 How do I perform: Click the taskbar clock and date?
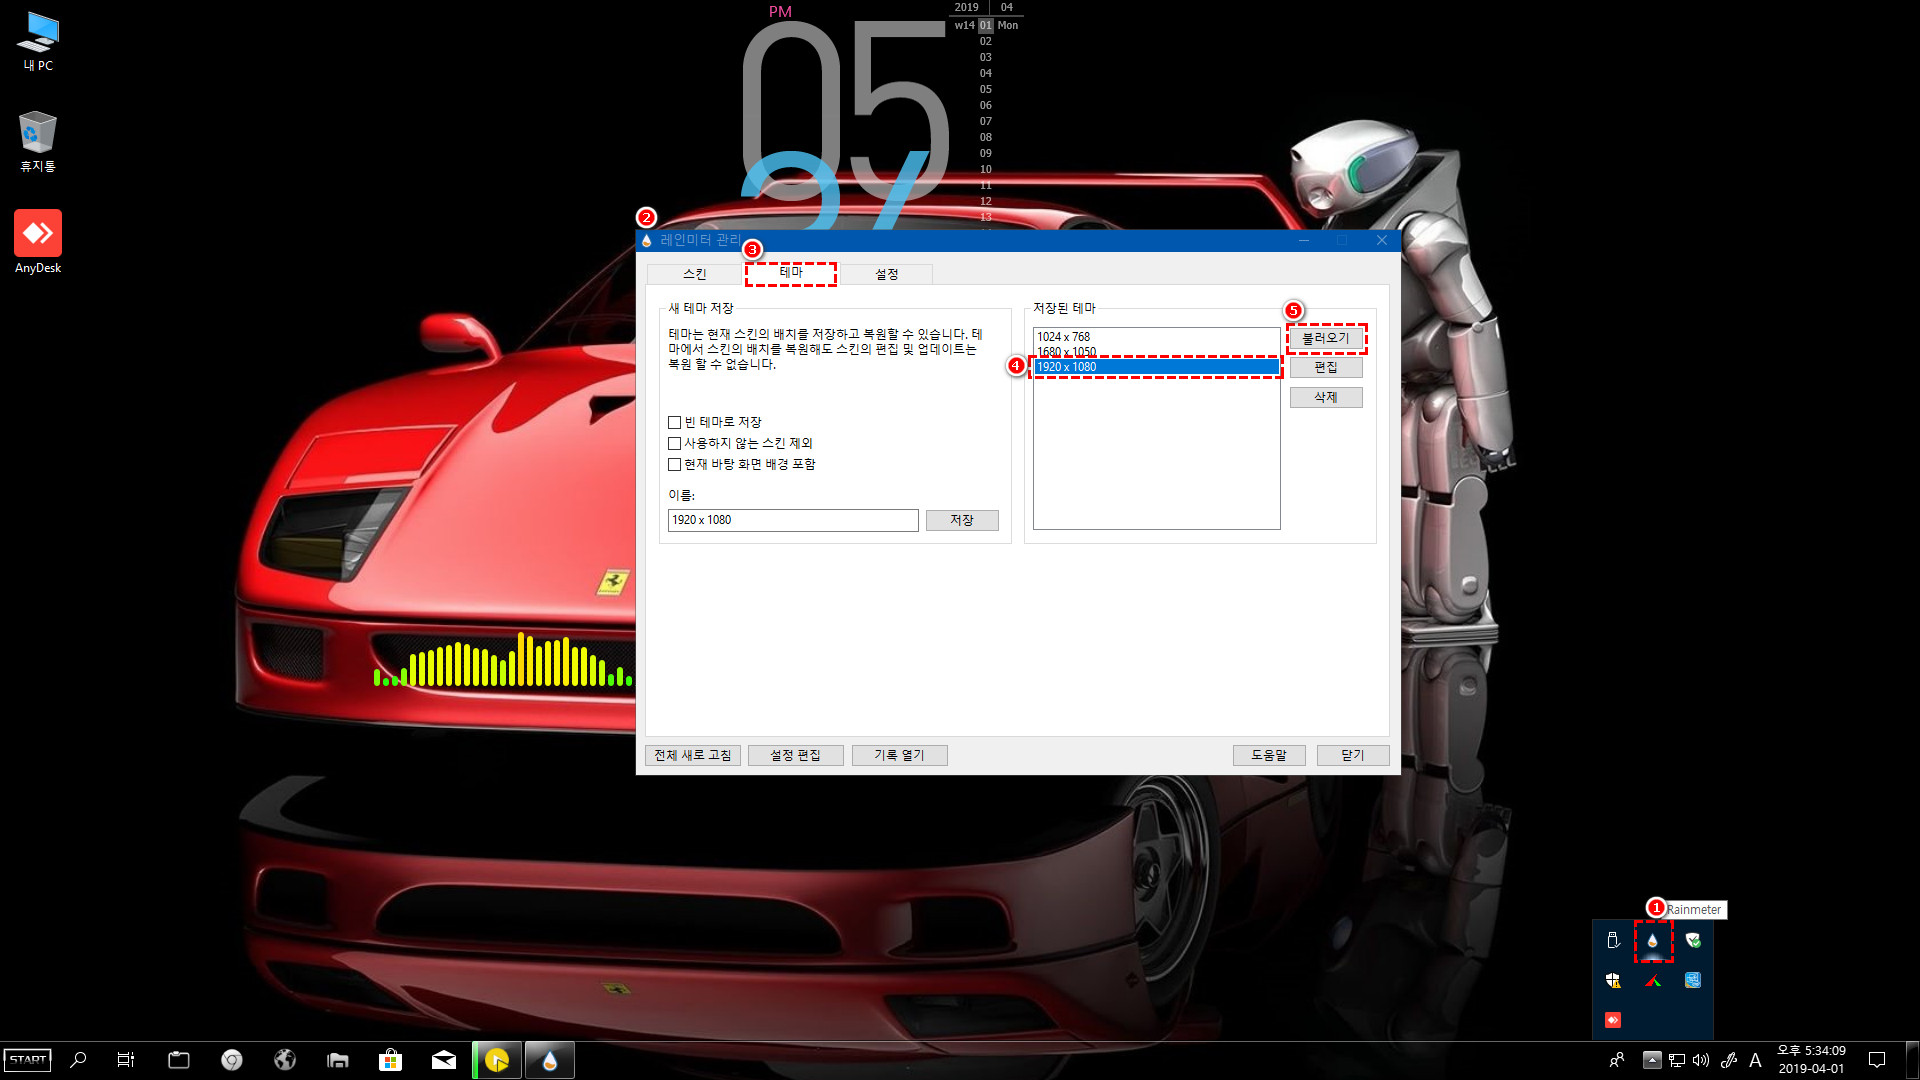click(1811, 1060)
